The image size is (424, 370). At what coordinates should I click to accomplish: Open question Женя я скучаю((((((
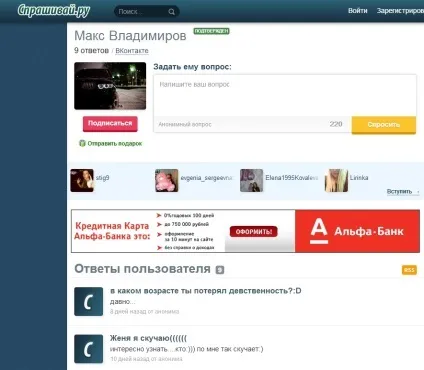click(148, 338)
